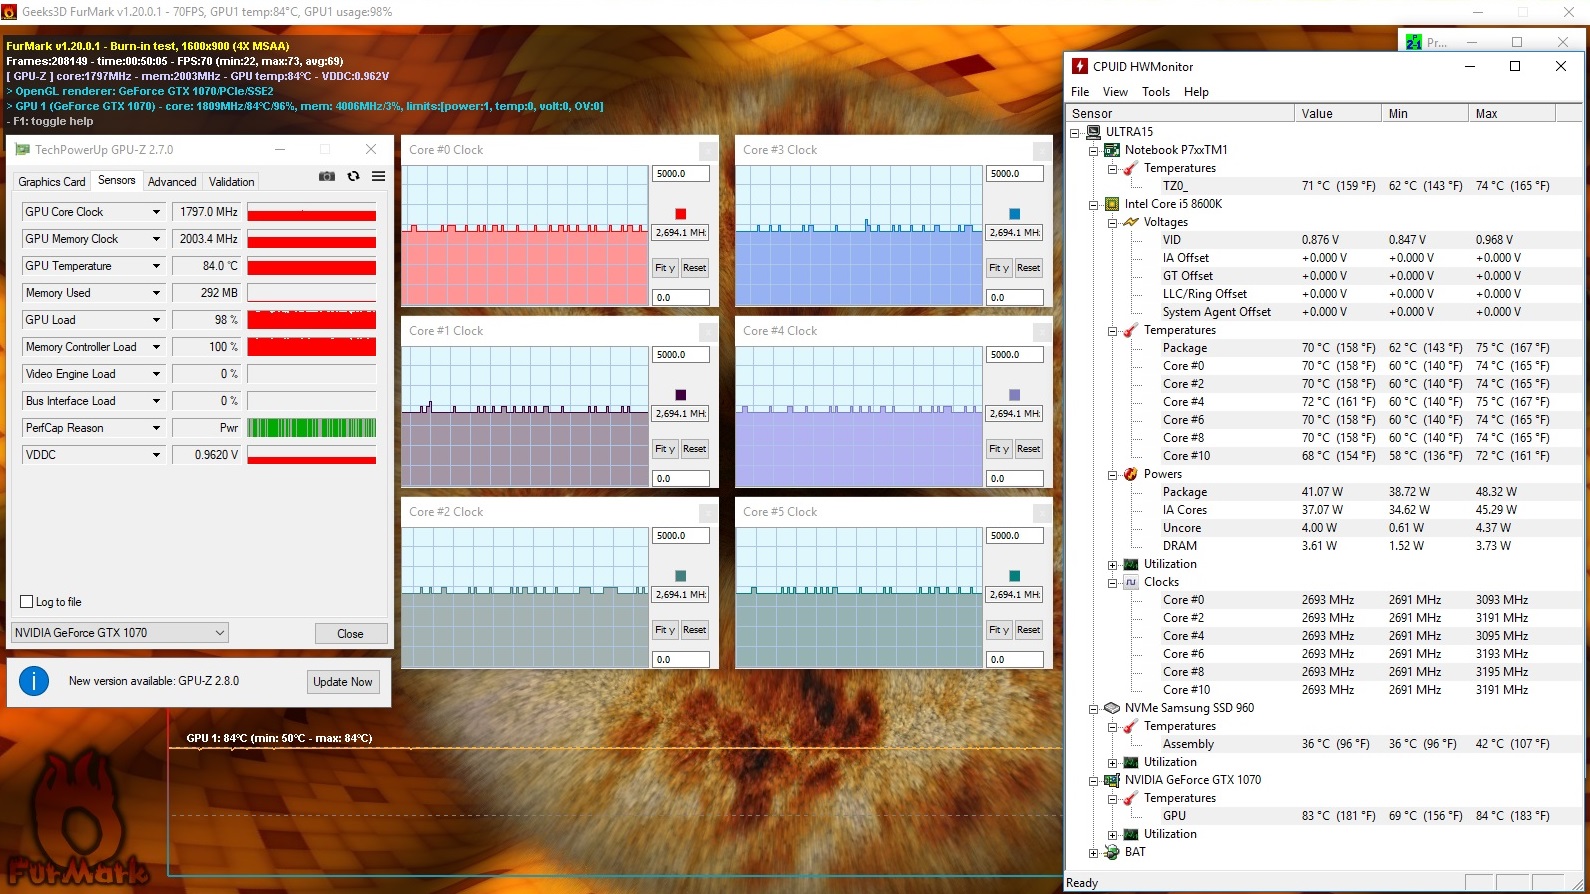Click the Utilization icon under NVMe Samsung SSD 960
This screenshot has height=894, width=1590.
pyautogui.click(x=1131, y=762)
